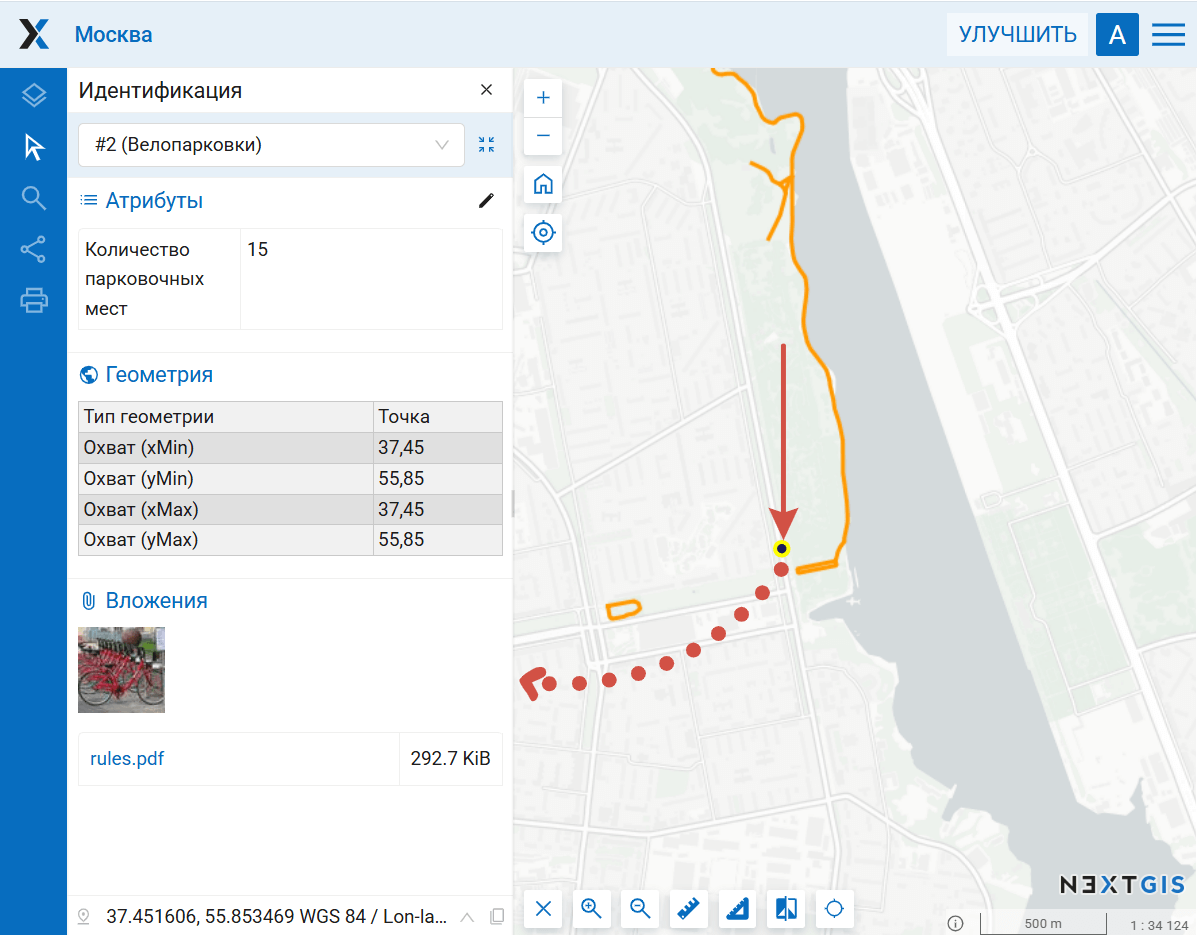Select the measure distance ruler tool
Image resolution: width=1197 pixels, height=935 pixels.
690,909
